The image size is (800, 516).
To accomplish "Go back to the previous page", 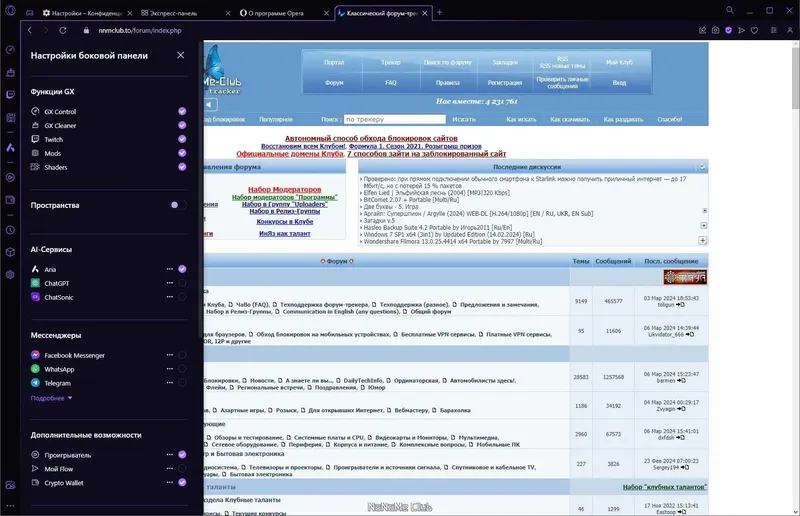I will (x=30, y=31).
